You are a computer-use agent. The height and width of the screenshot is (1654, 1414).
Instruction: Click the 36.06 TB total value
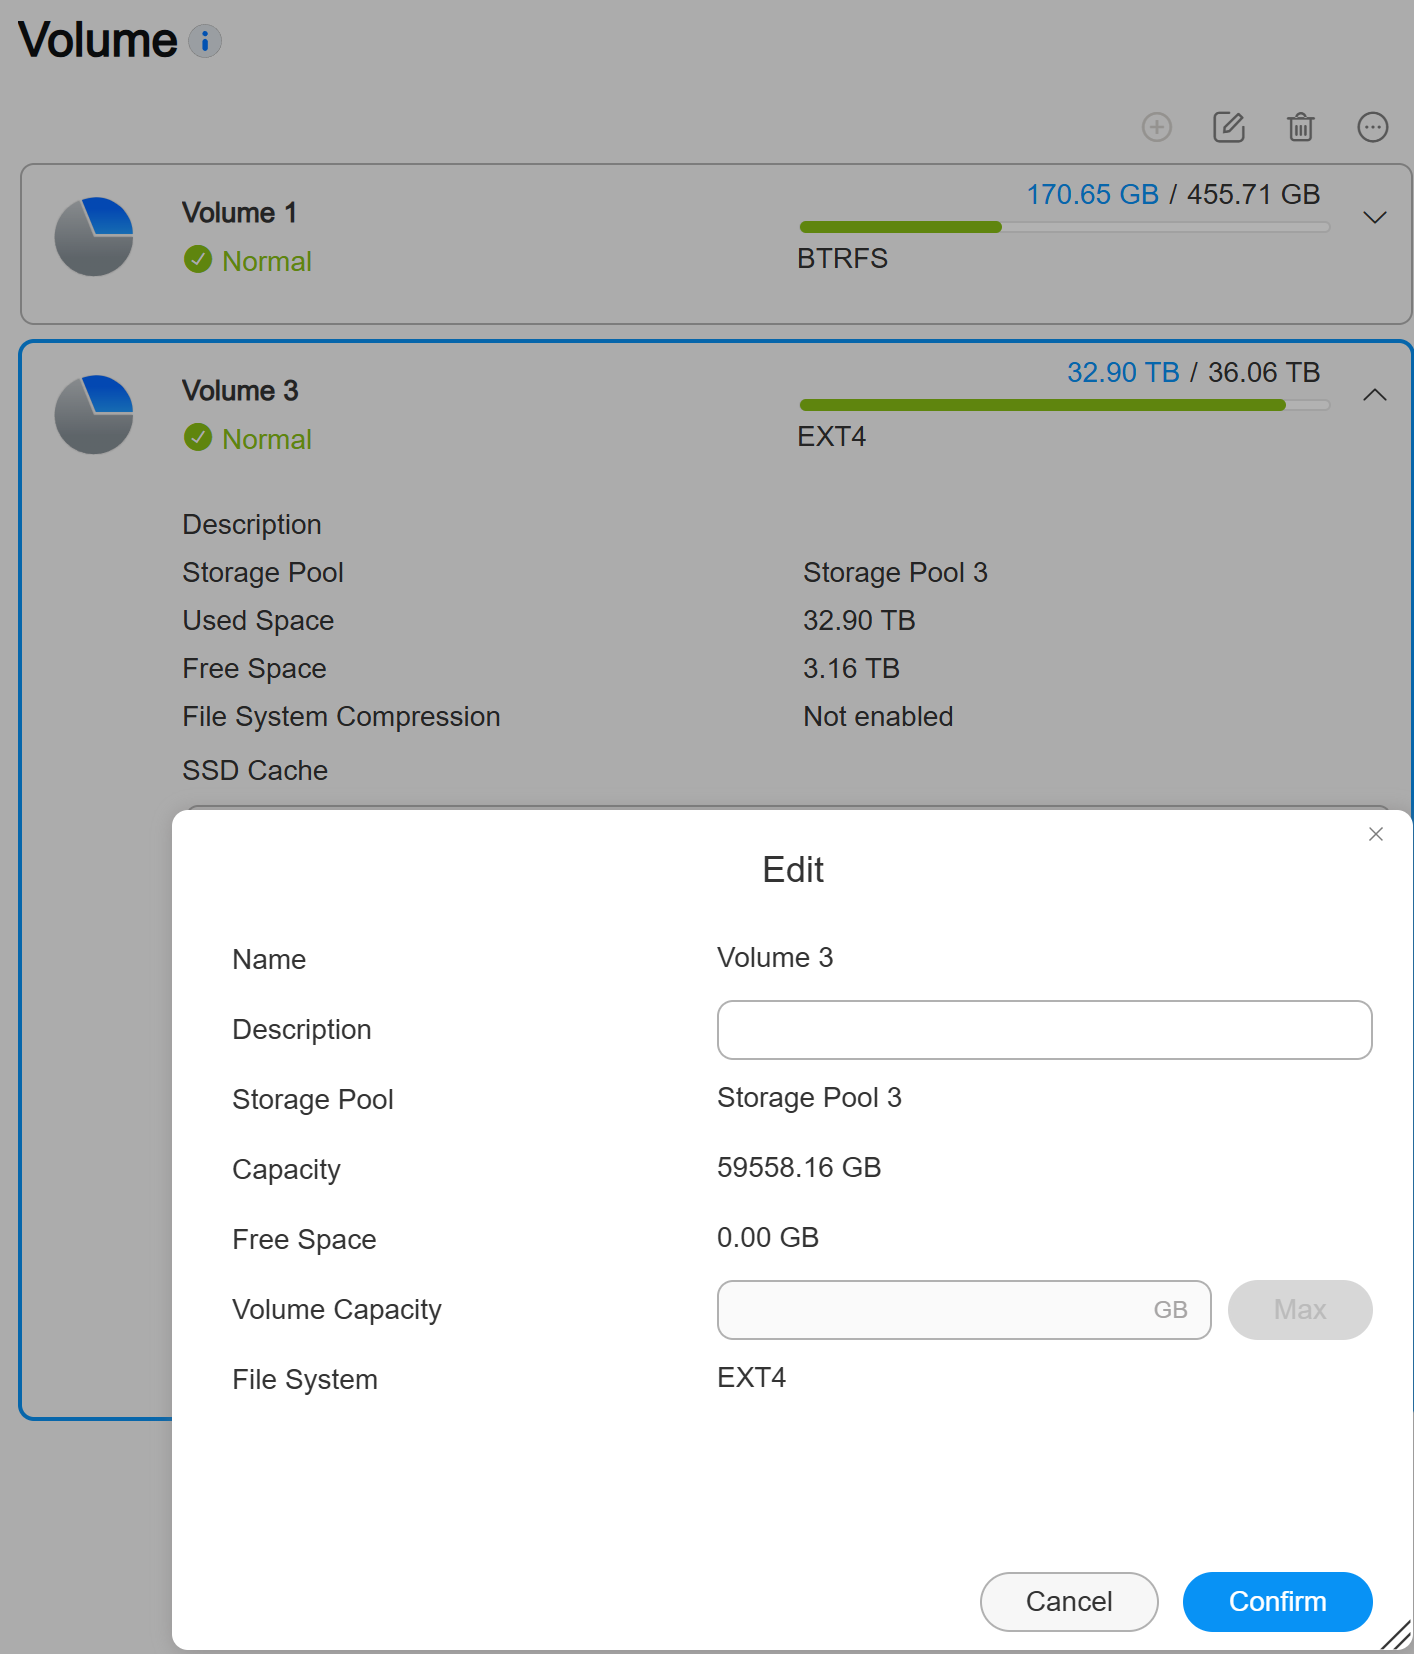[1264, 372]
